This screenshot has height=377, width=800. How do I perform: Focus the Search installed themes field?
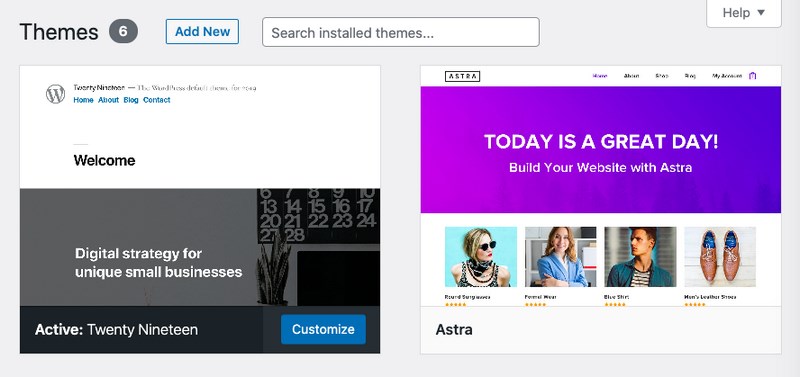coord(401,32)
